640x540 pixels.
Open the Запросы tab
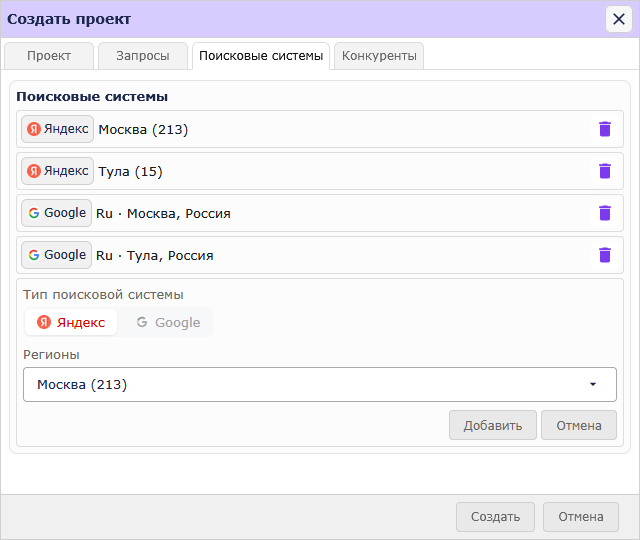(143, 56)
